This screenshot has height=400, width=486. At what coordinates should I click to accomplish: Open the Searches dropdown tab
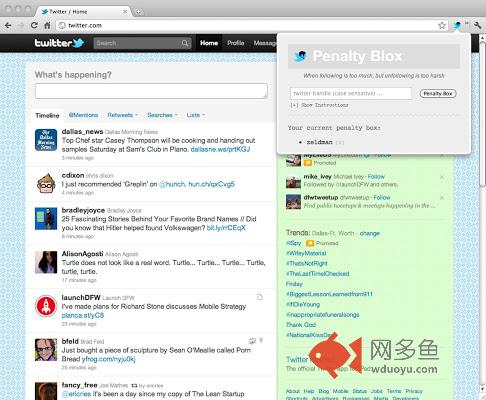(162, 115)
